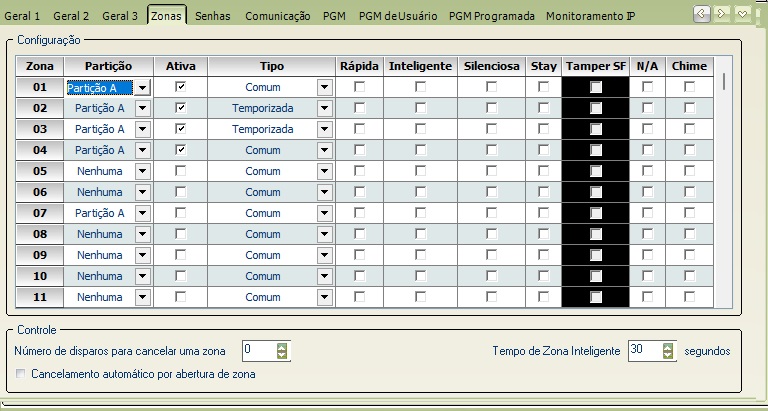The image size is (768, 411).
Task: Check Stay for zone 09
Action: [x=543, y=255]
